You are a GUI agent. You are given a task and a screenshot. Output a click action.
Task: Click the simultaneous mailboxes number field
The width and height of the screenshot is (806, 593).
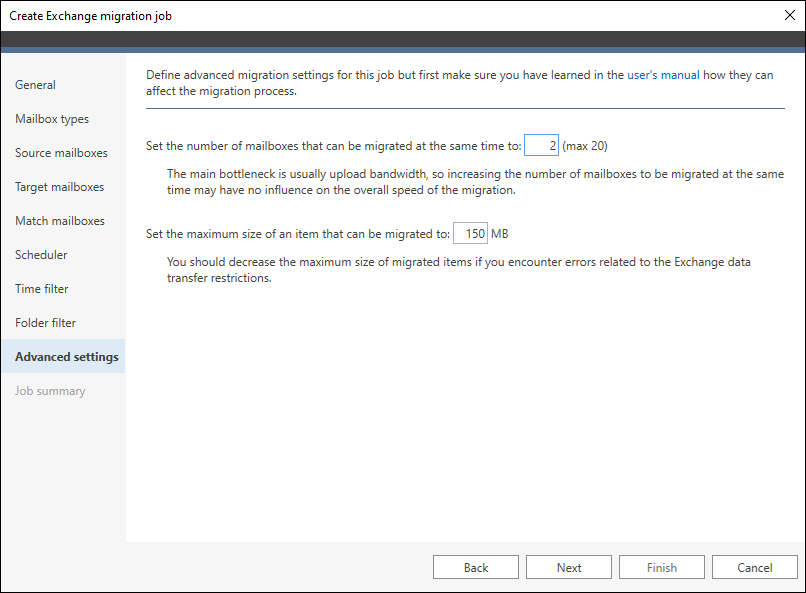click(x=541, y=145)
